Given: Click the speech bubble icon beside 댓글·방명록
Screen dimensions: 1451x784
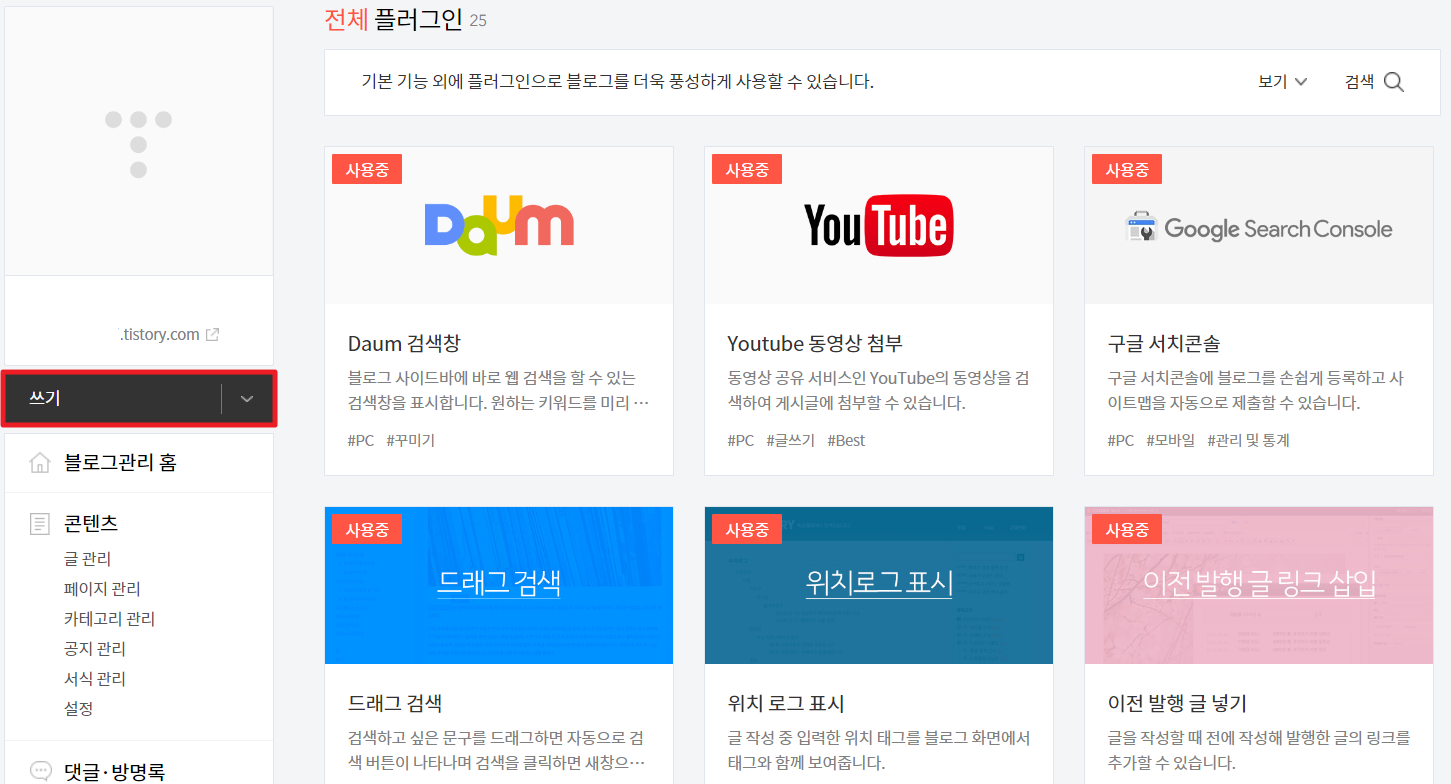Looking at the screenshot, I should tap(40, 772).
